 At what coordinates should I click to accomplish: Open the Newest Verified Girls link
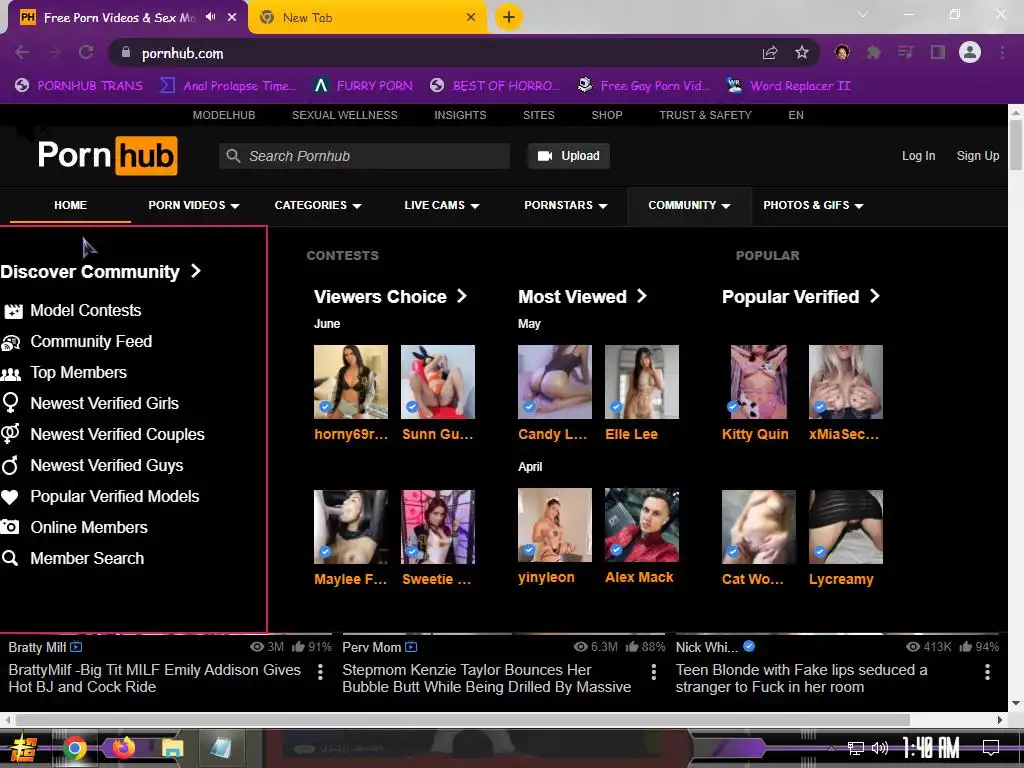click(x=104, y=404)
